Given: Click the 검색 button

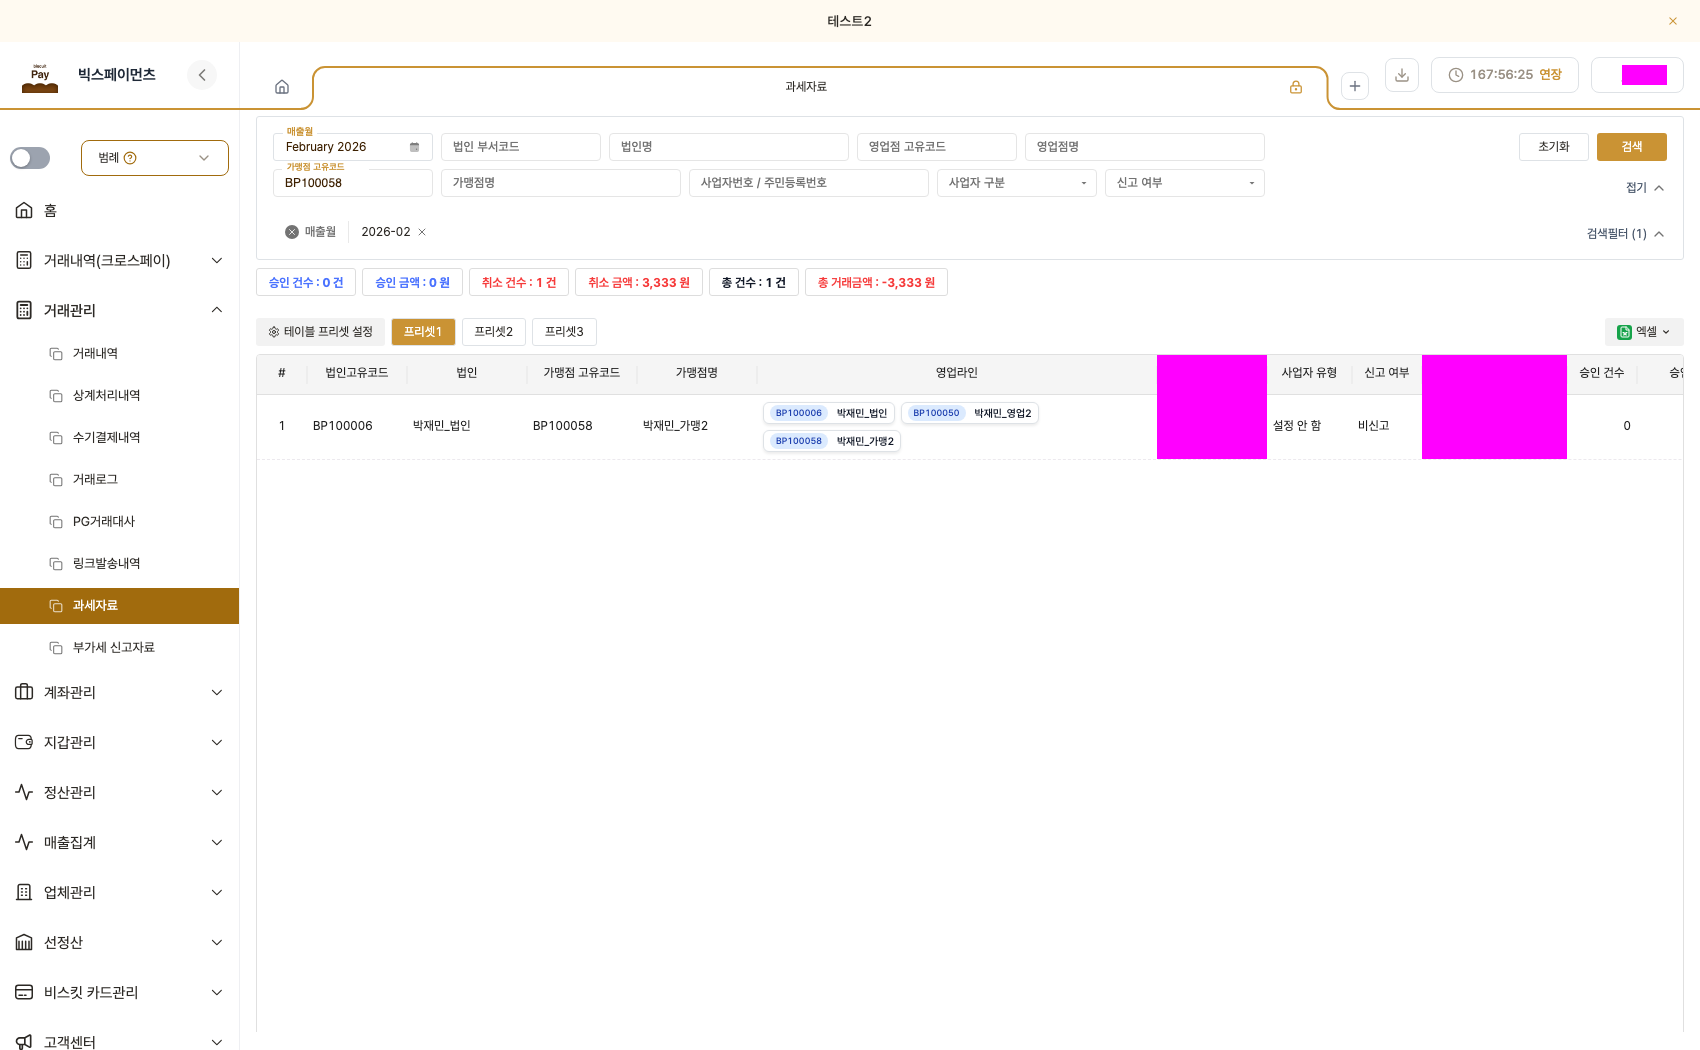Looking at the screenshot, I should (1632, 147).
